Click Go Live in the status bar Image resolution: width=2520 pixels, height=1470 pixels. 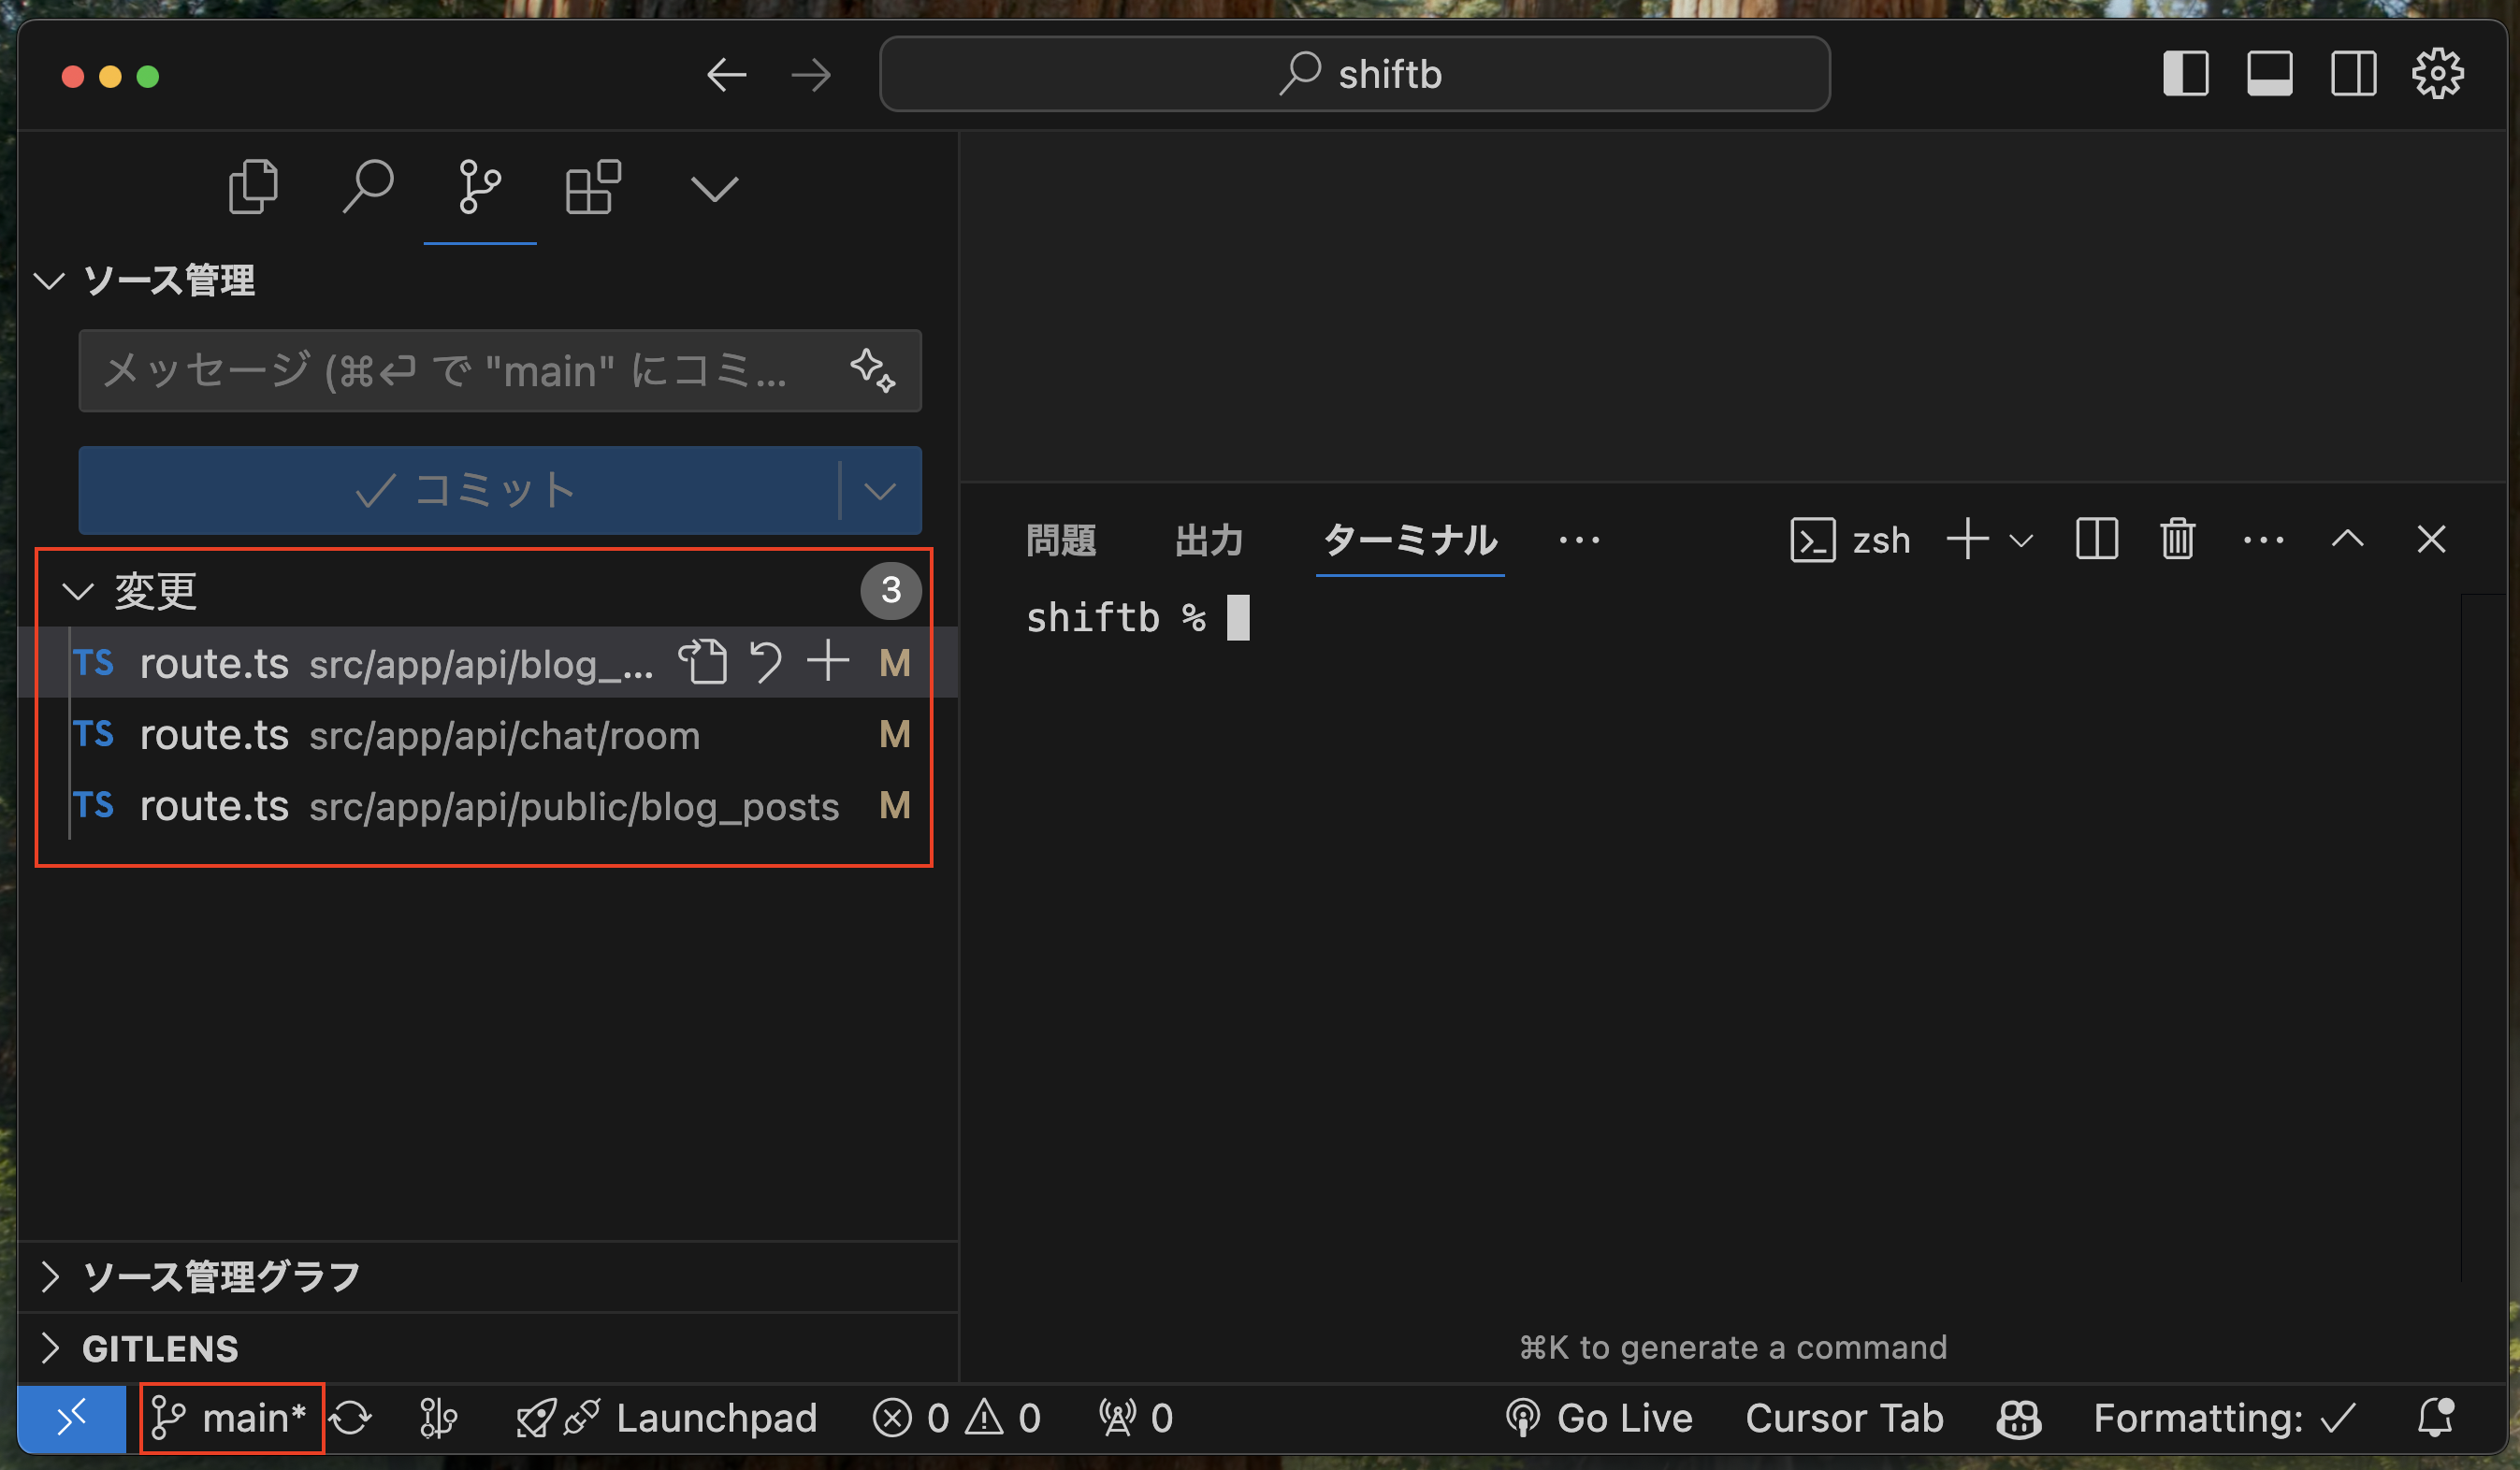tap(1599, 1418)
